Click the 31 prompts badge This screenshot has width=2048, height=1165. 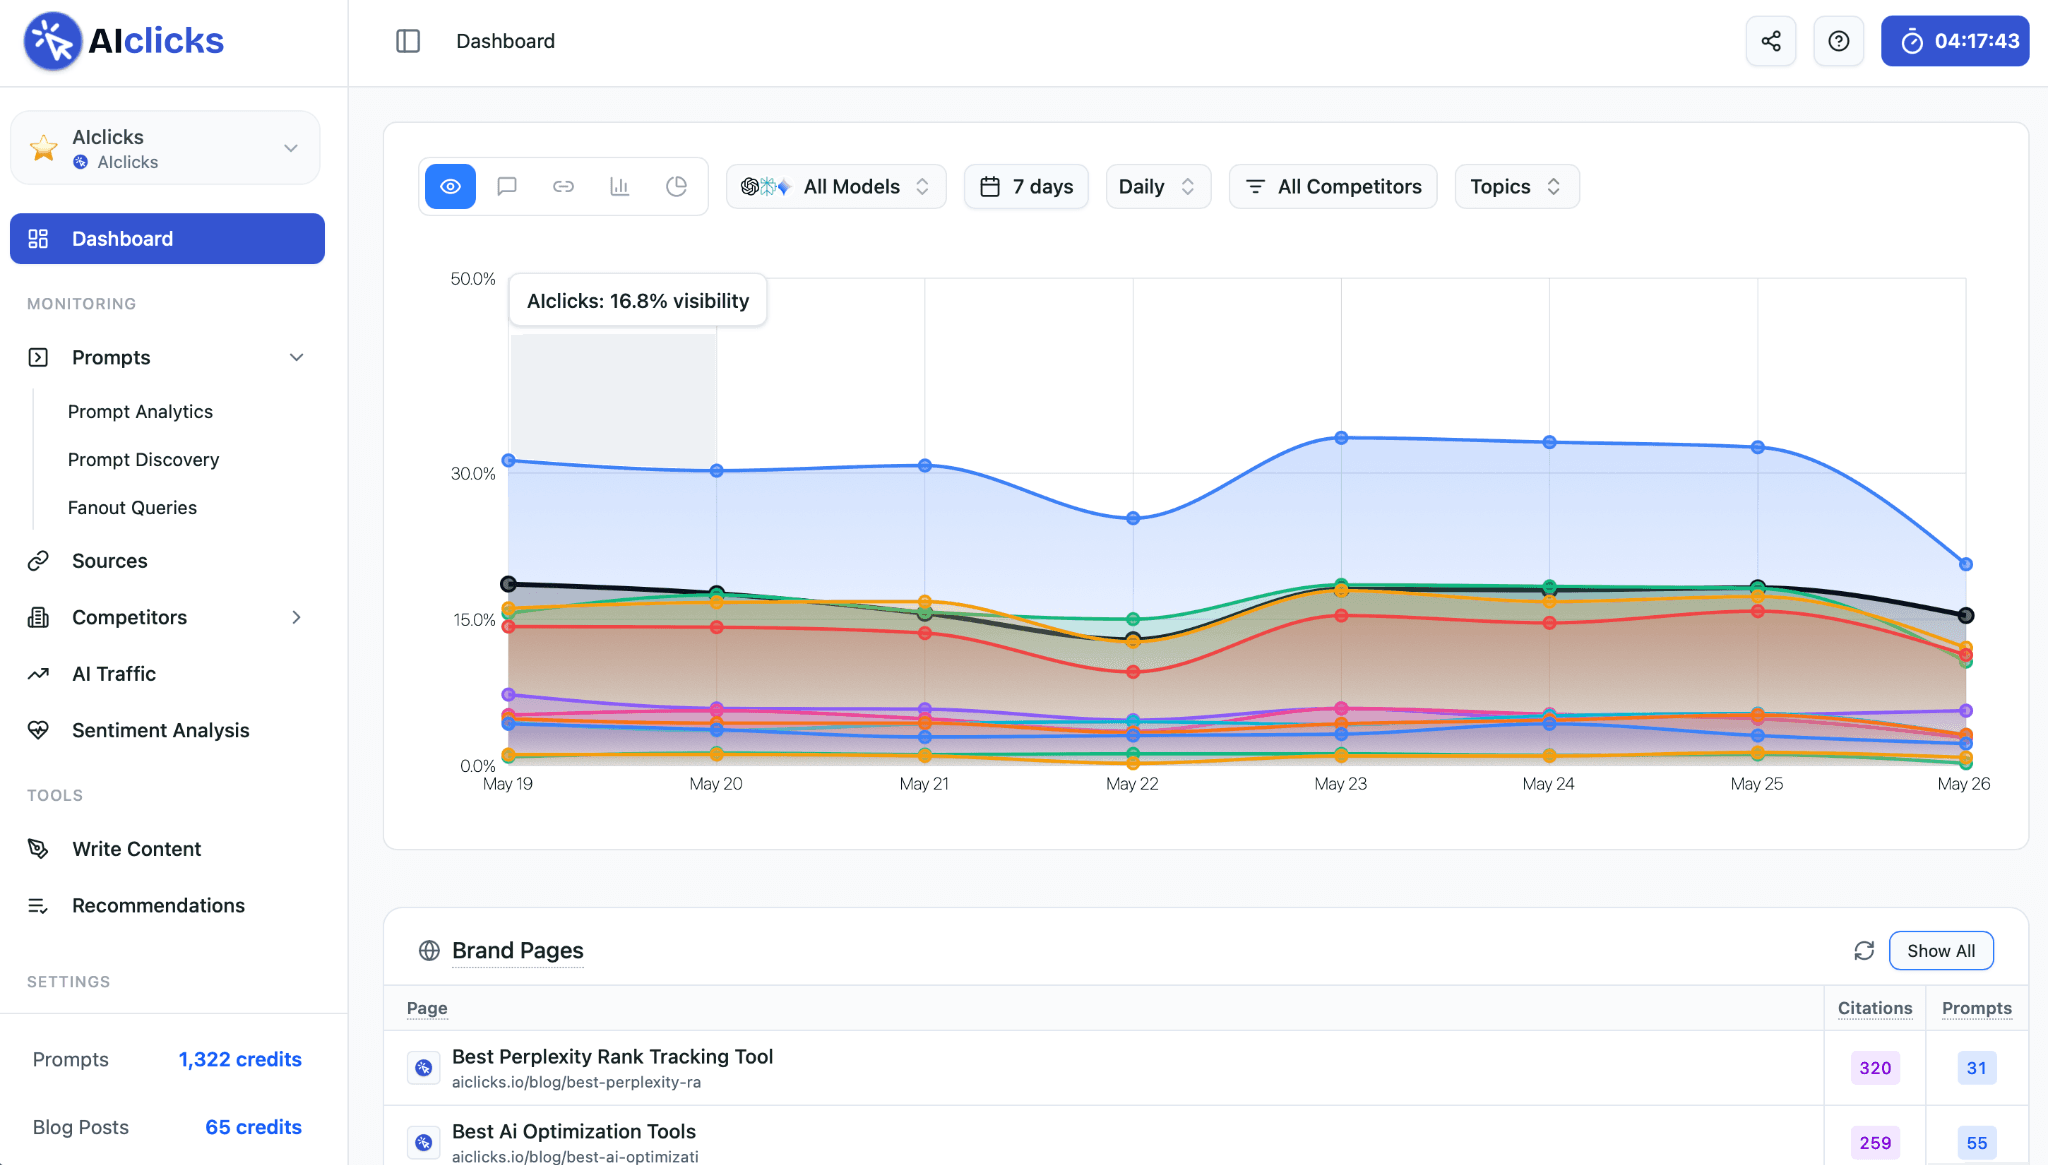click(x=1977, y=1068)
